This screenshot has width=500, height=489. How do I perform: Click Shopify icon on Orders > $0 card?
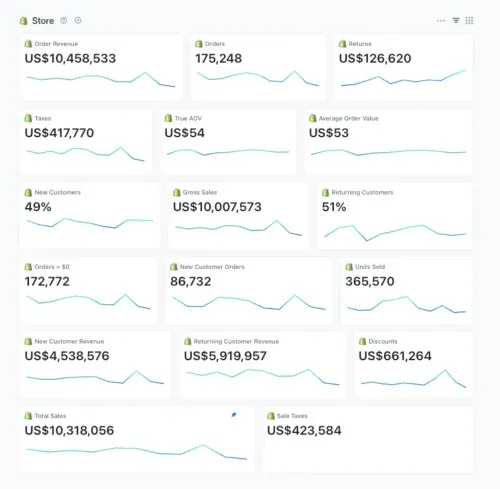[28, 267]
